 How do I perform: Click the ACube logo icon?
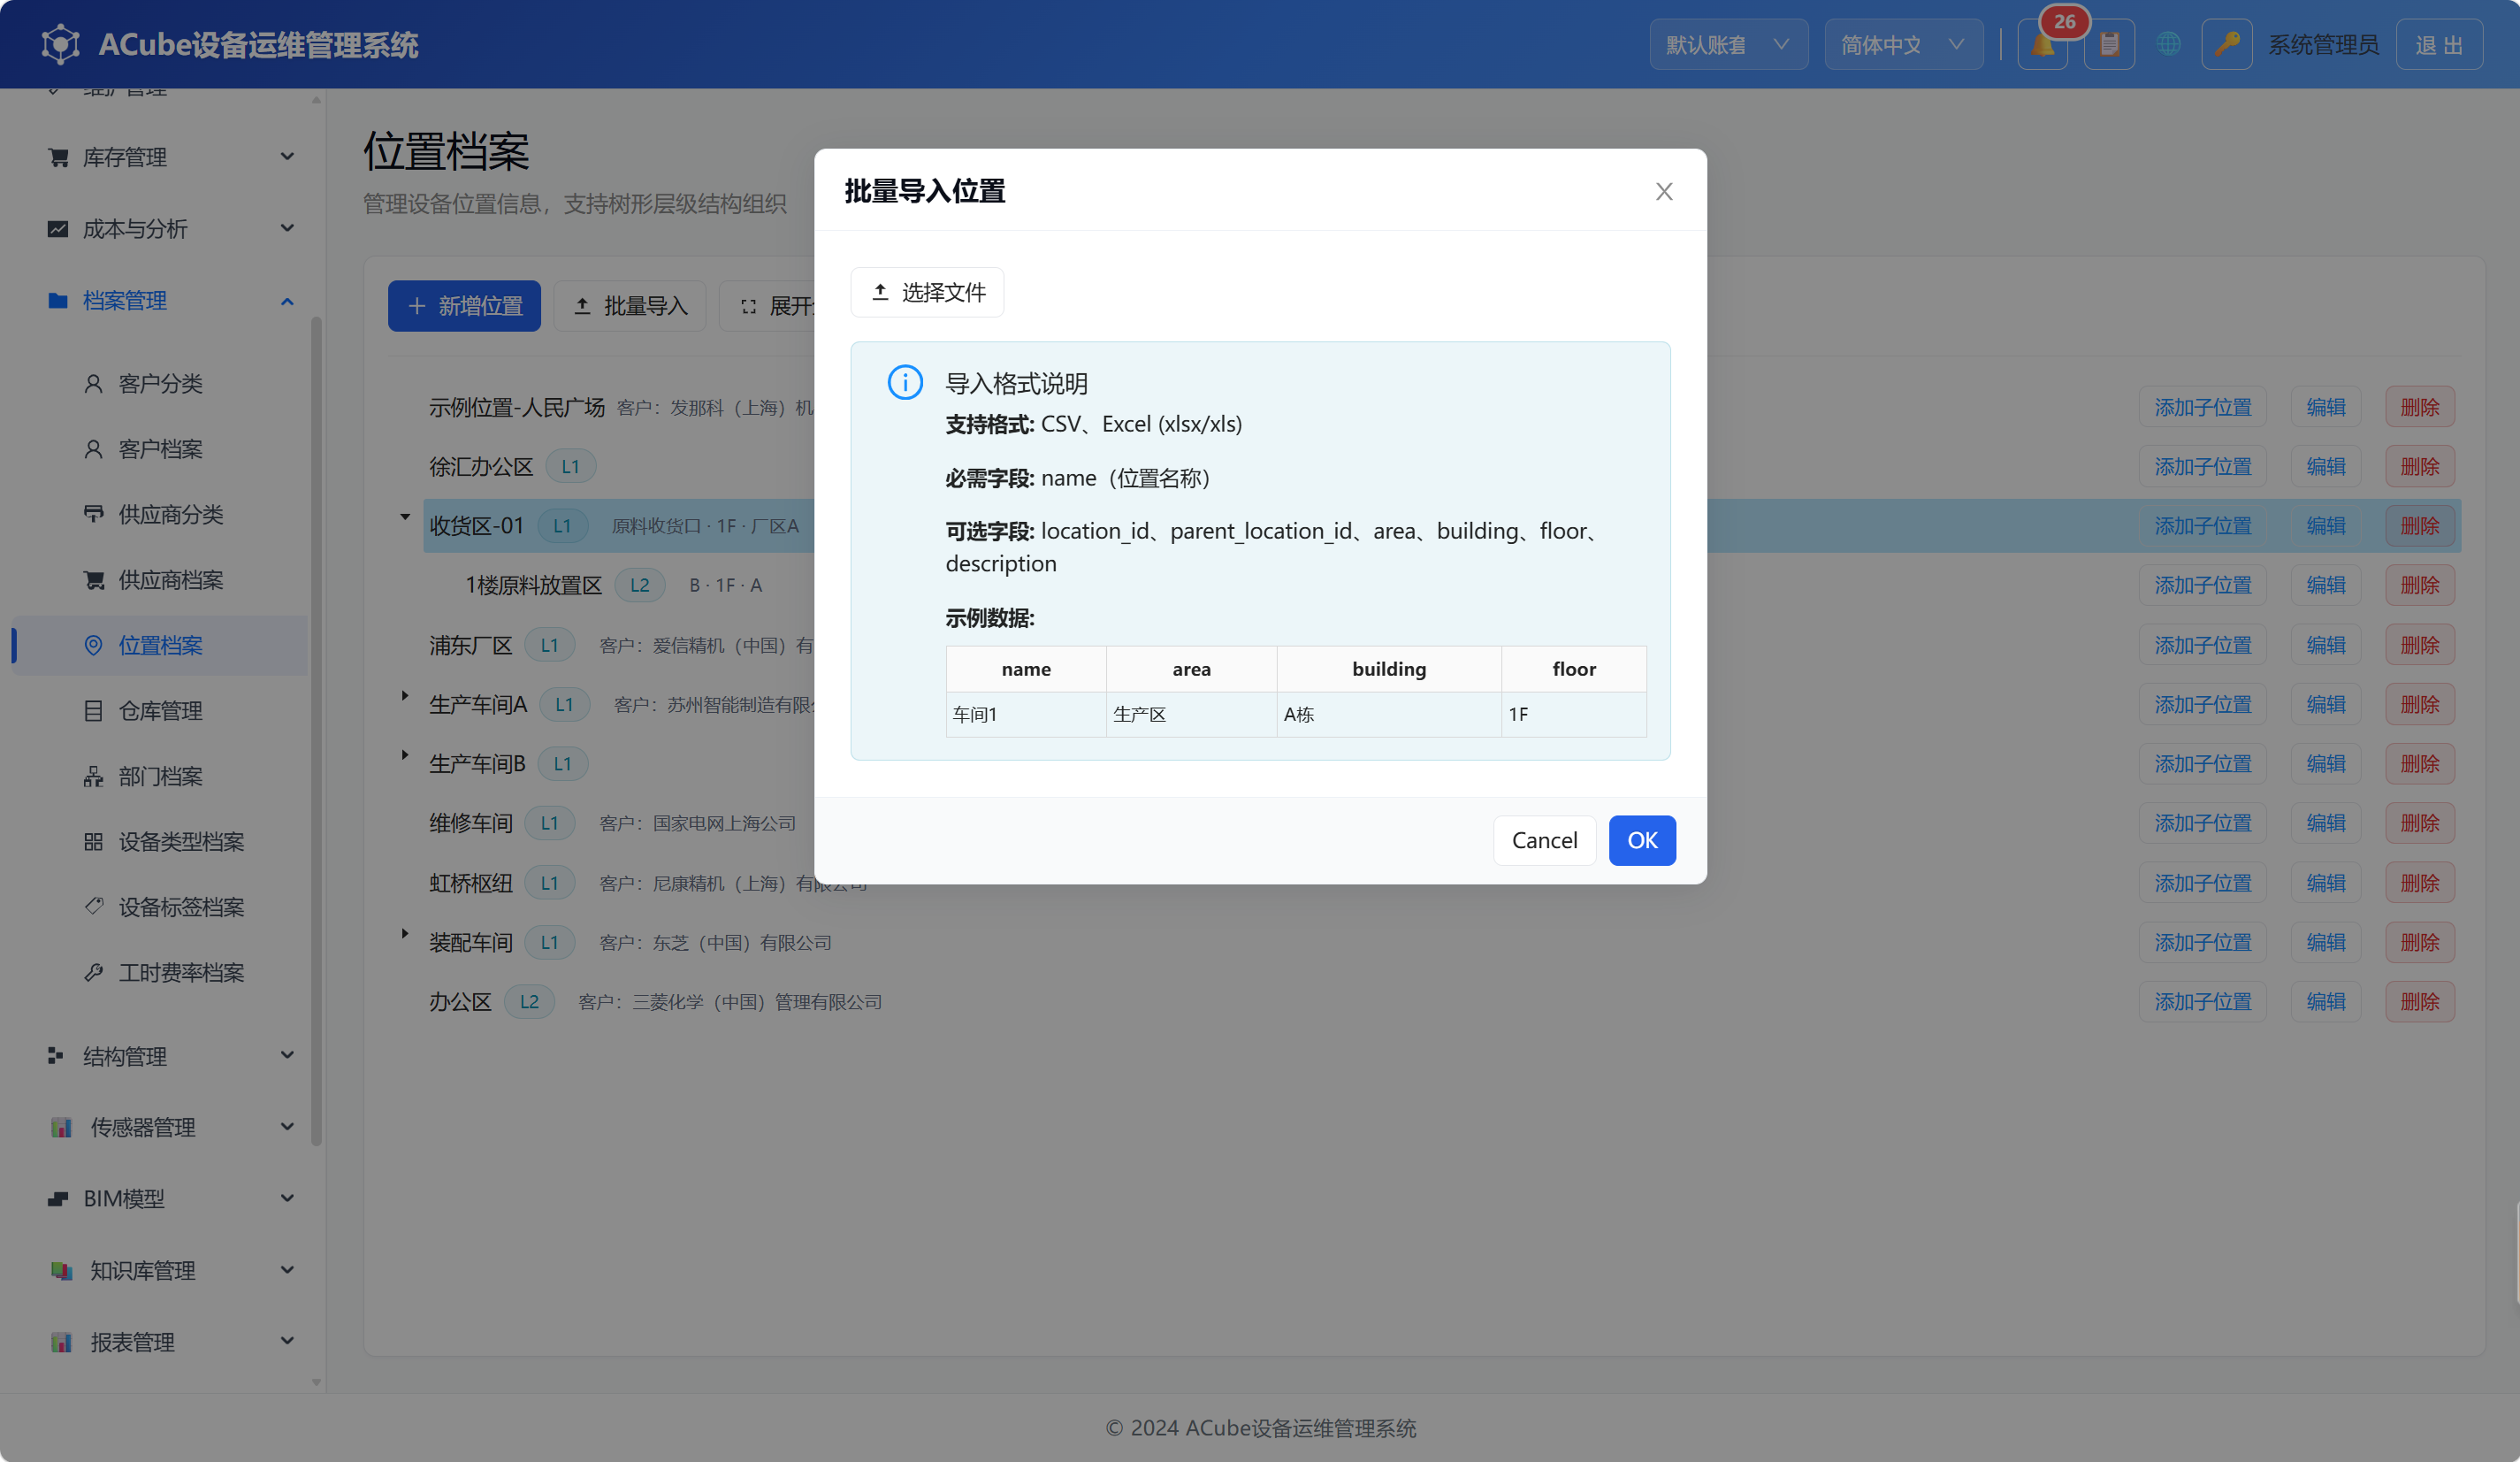60,45
